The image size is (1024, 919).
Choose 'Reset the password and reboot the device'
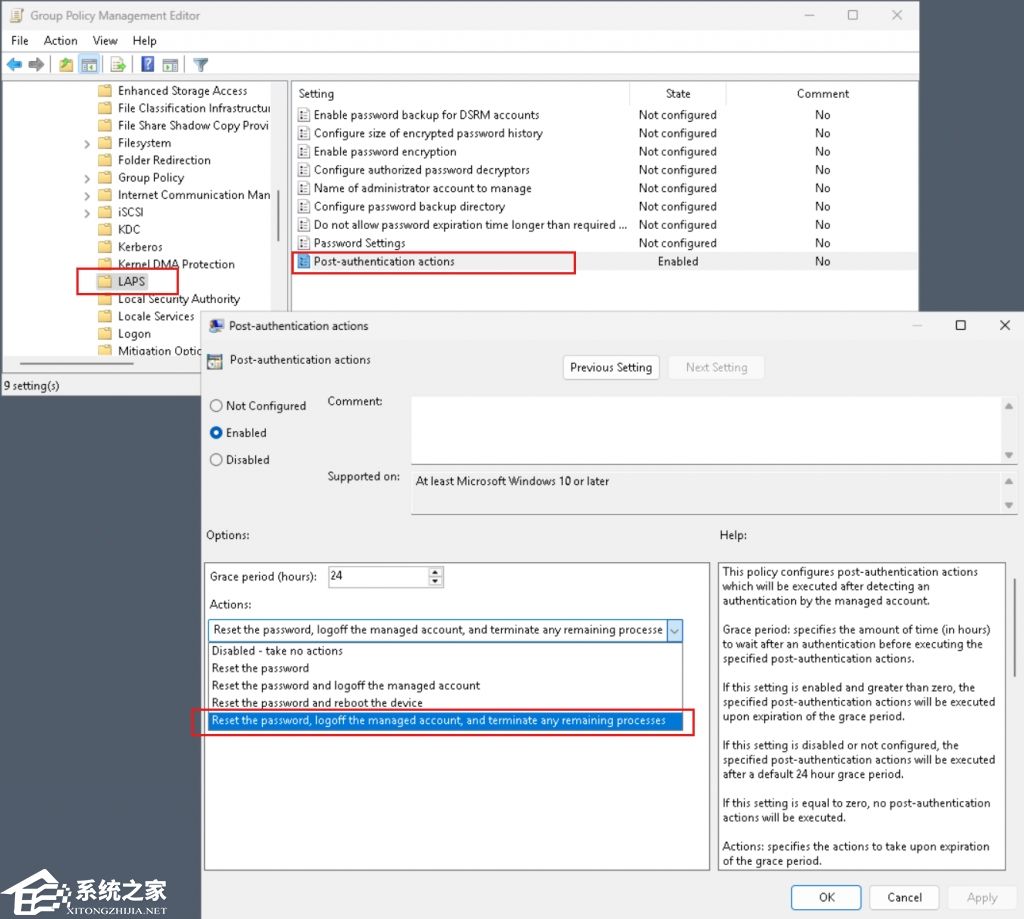[317, 703]
